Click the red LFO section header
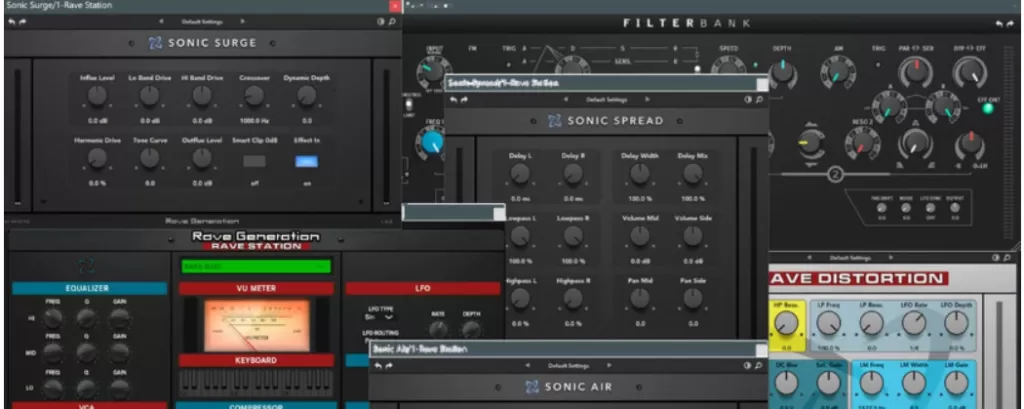 423,288
